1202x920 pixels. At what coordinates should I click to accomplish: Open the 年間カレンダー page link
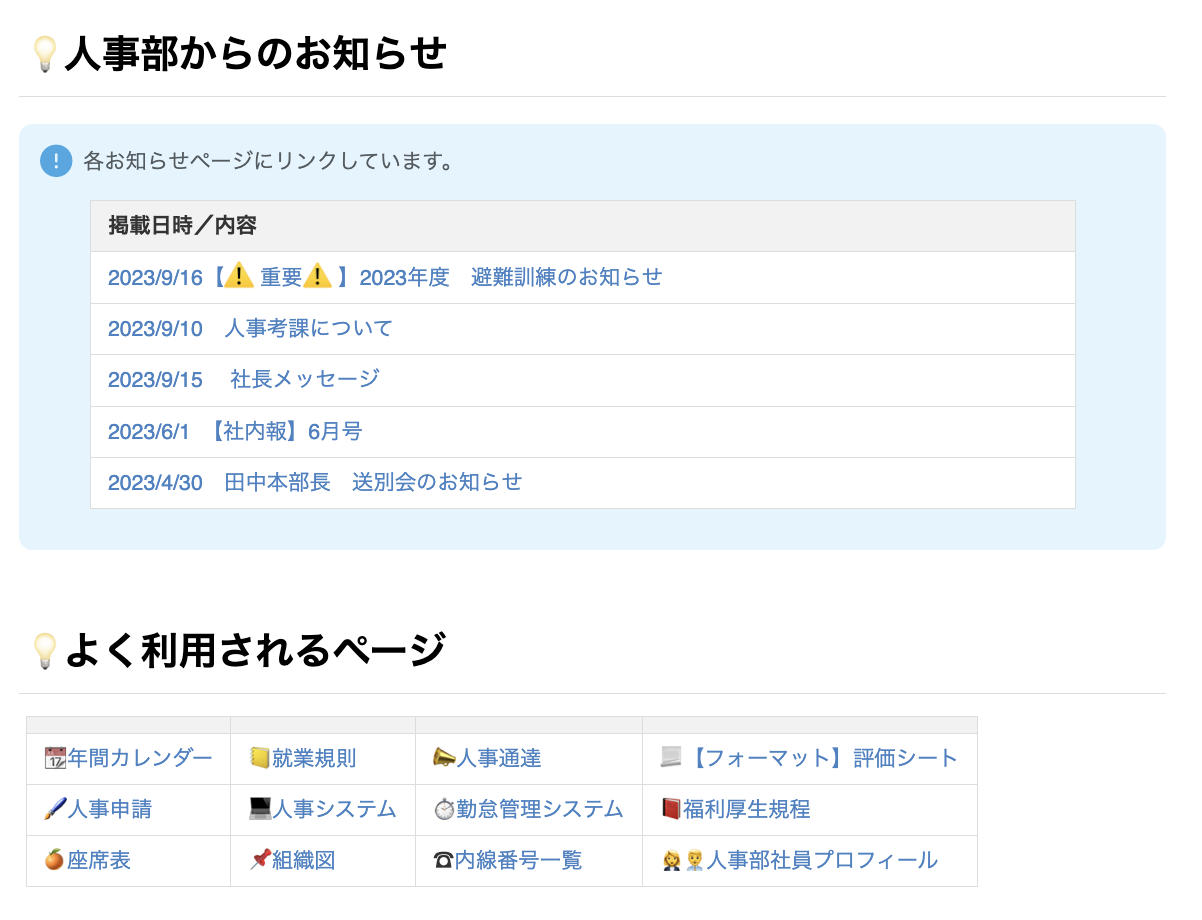[140, 759]
